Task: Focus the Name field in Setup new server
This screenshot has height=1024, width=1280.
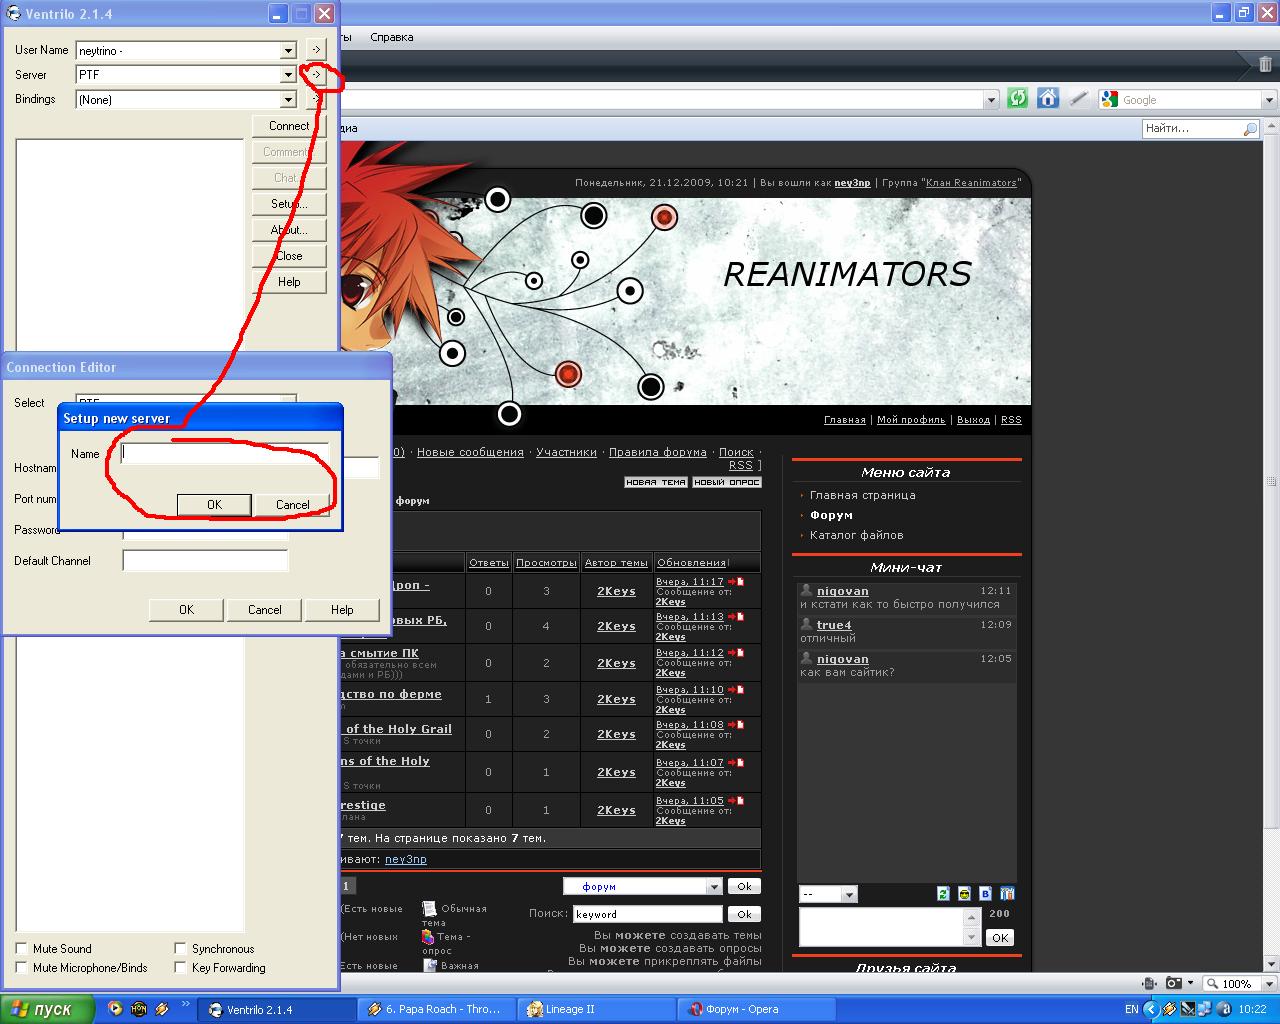Action: (225, 453)
